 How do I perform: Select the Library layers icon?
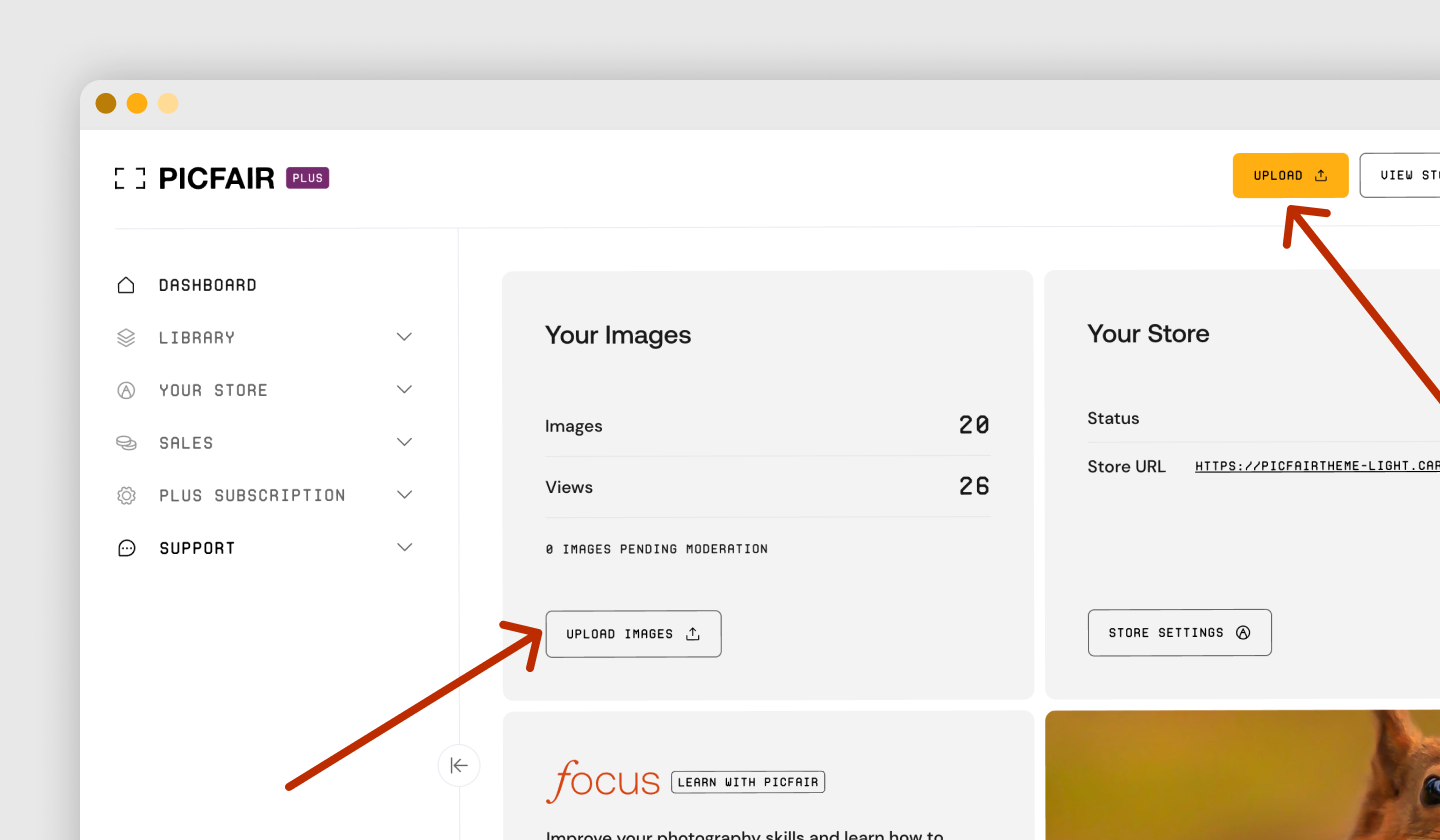(125, 337)
